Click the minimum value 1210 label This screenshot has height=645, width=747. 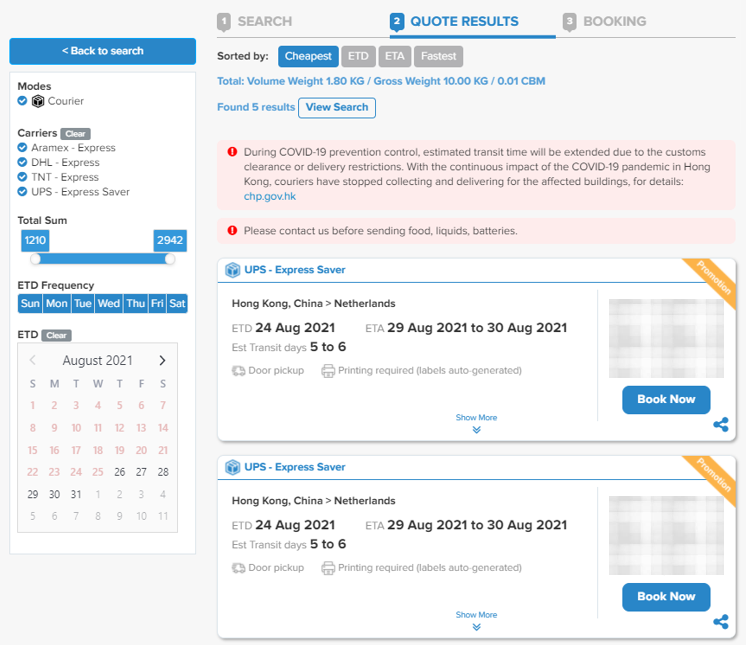[x=35, y=240]
